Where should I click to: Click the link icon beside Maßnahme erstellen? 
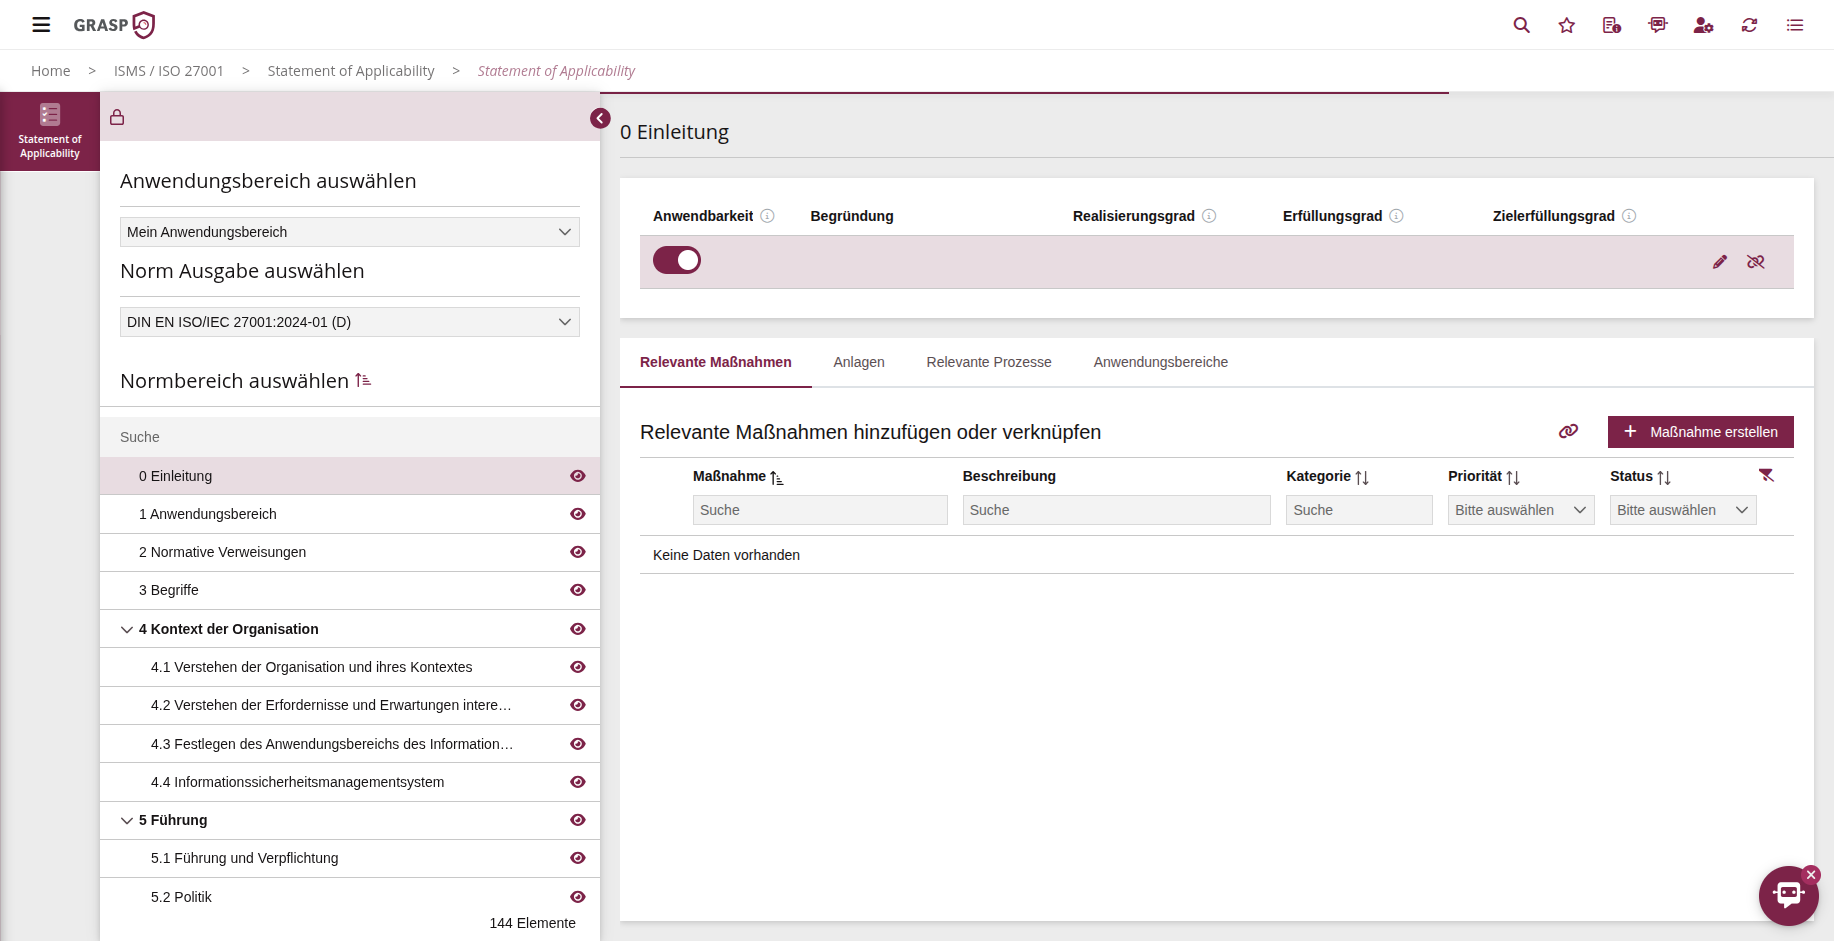point(1568,431)
